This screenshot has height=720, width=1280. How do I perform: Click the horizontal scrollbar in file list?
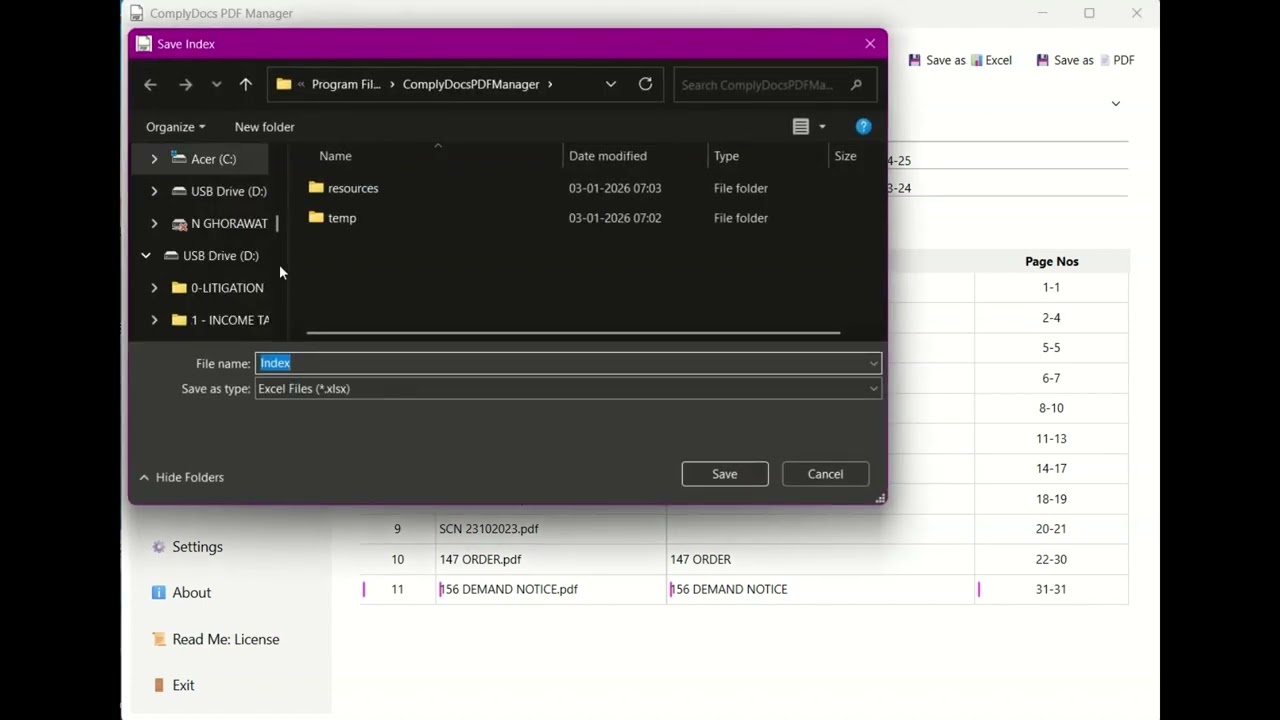(573, 333)
